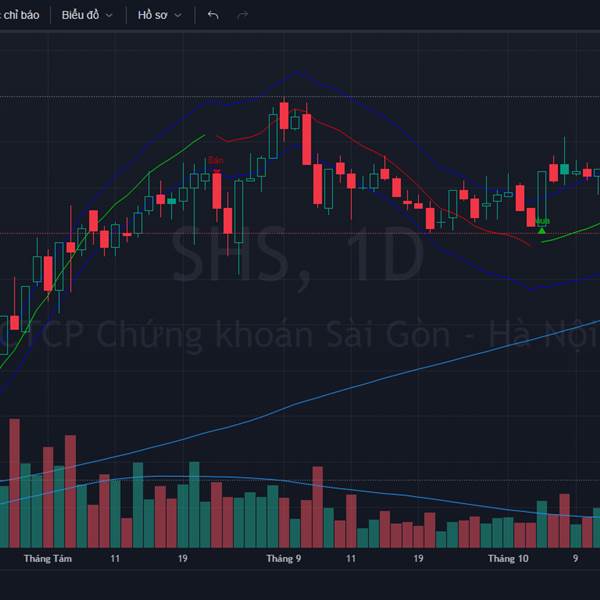The height and width of the screenshot is (600, 600).
Task: Open the Biểu đồ dropdown
Action: [x=87, y=15]
